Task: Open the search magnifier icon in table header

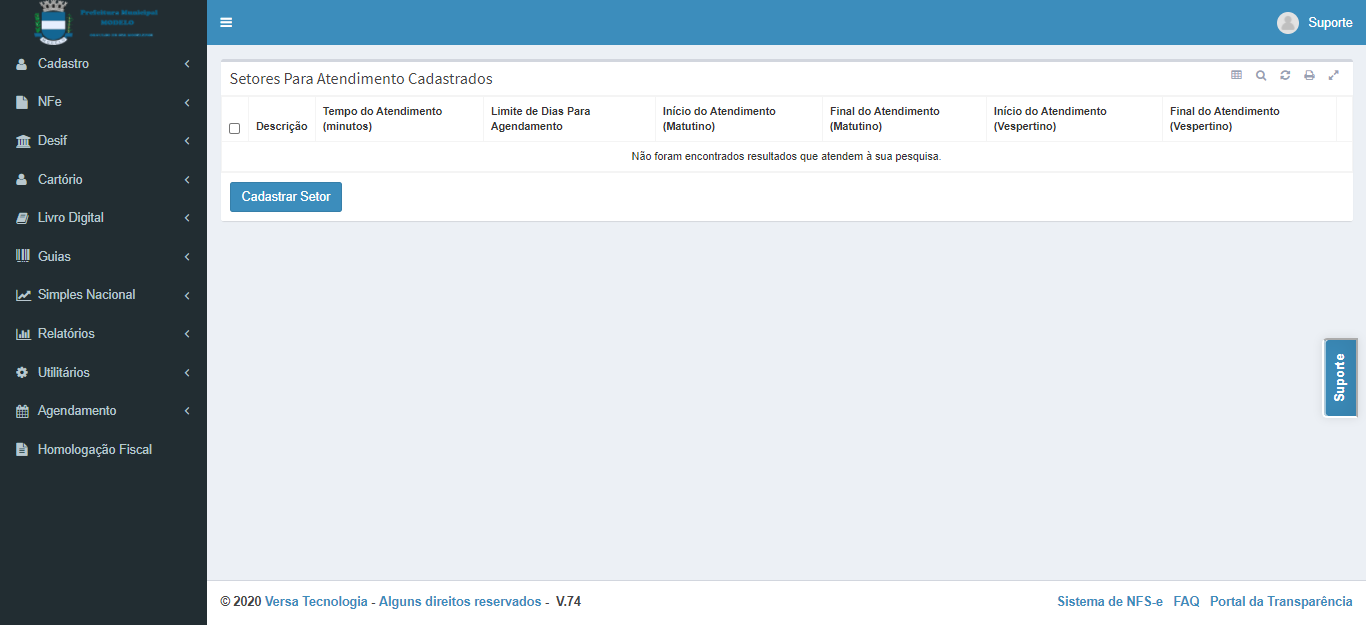Action: point(1261,75)
